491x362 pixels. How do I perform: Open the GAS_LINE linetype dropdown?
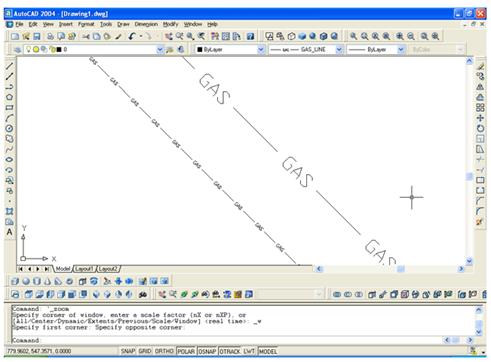point(339,50)
